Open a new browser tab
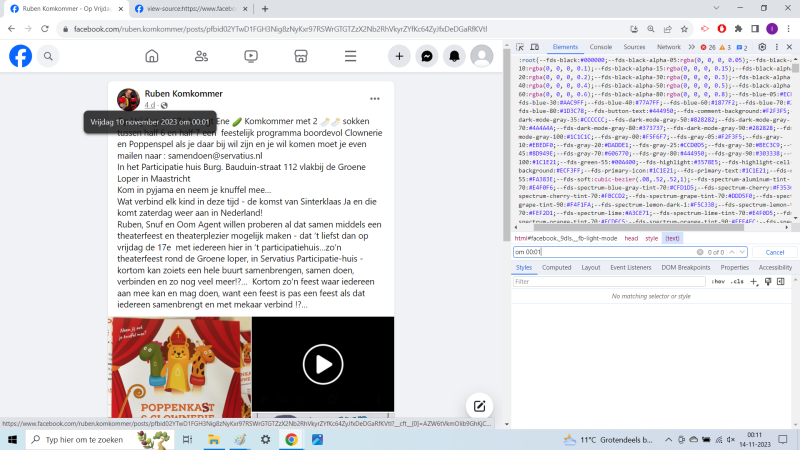The width and height of the screenshot is (800, 450). tap(265, 9)
